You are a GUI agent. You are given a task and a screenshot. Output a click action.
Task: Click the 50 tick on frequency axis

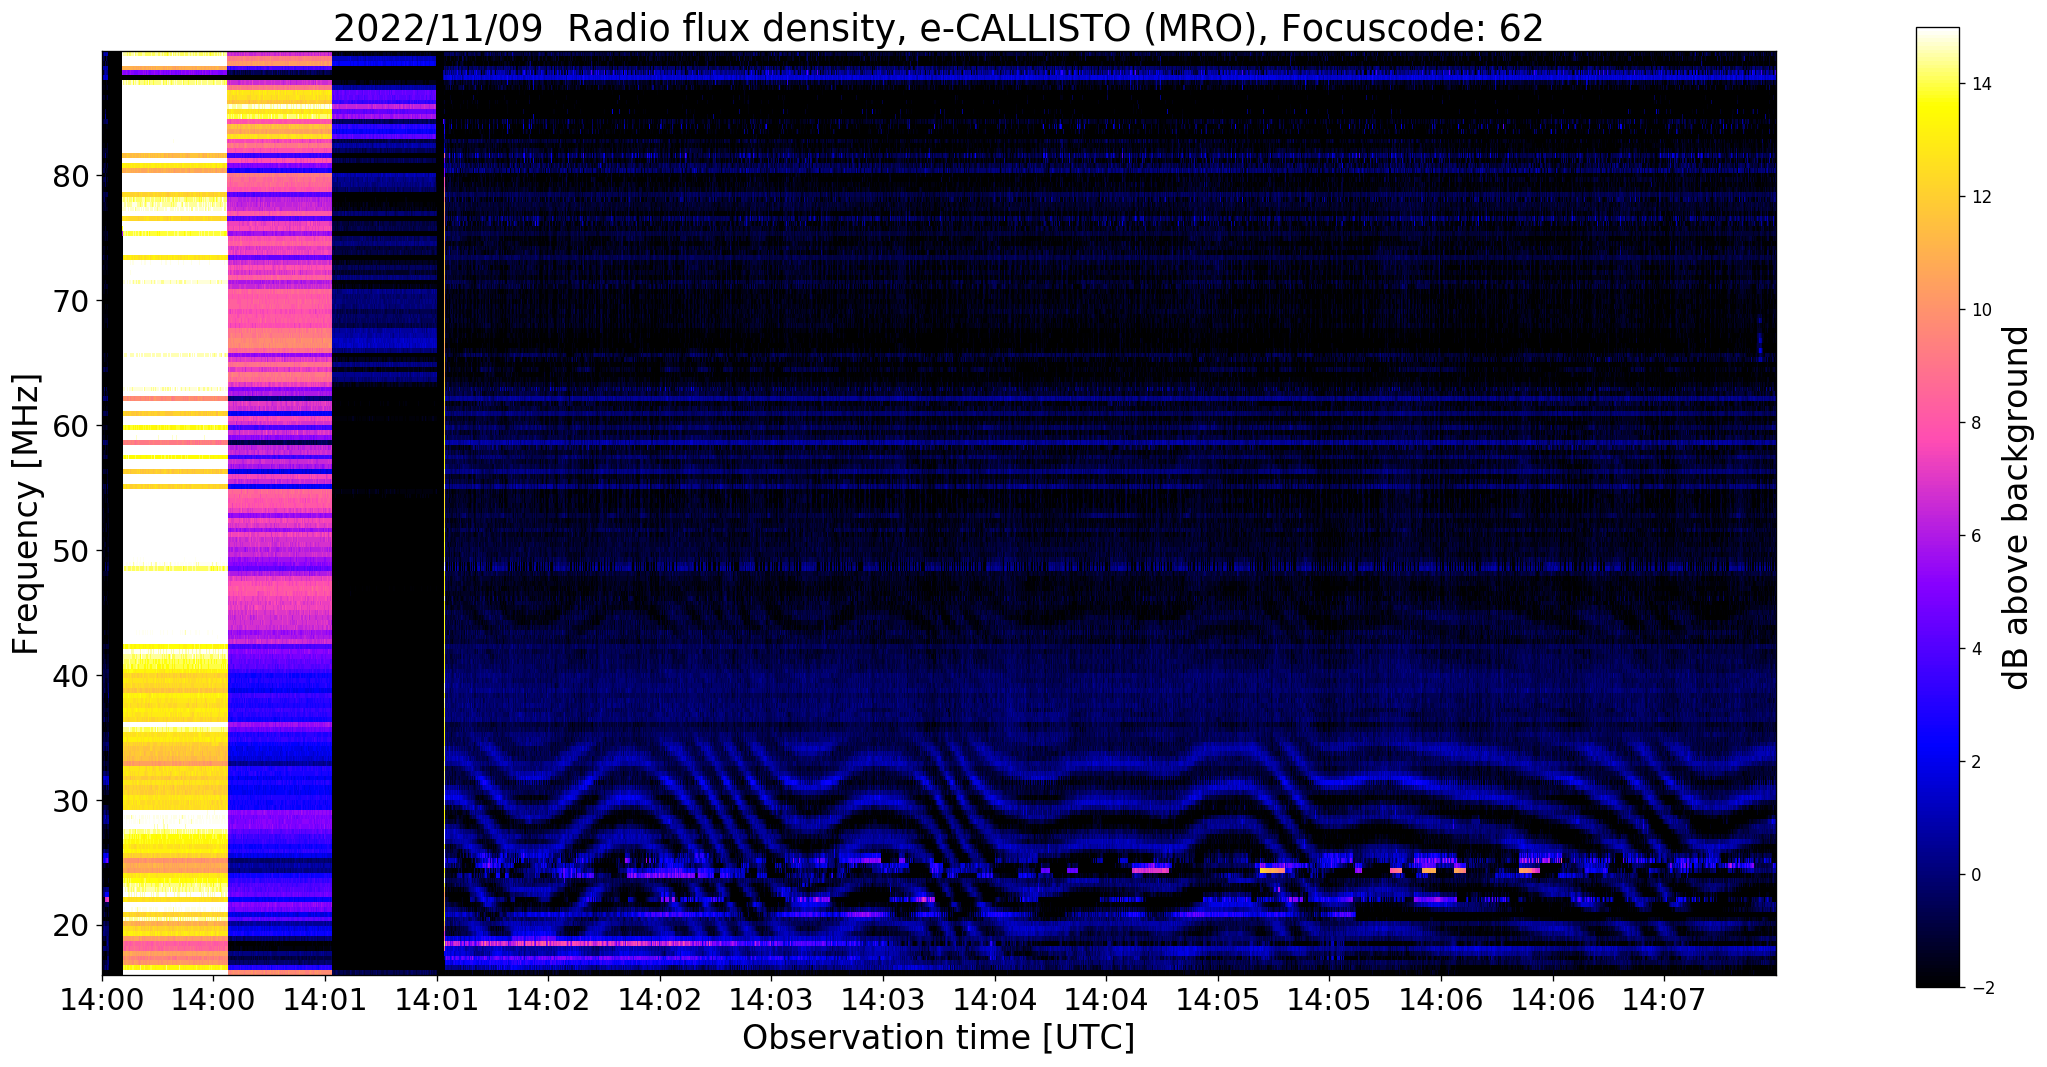(x=71, y=551)
